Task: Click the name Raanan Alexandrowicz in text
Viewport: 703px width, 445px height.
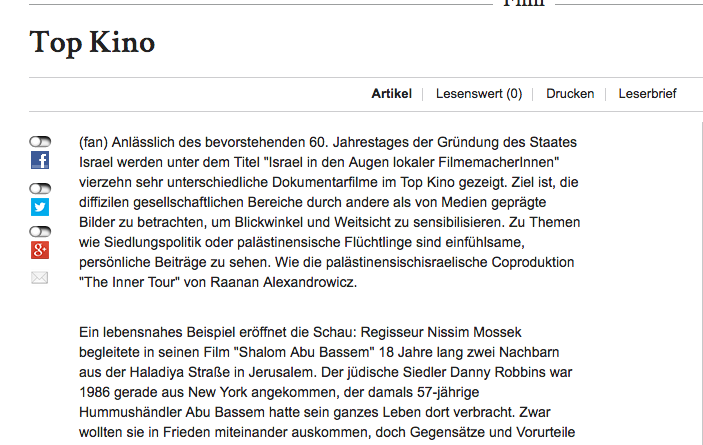Action: tap(283, 282)
